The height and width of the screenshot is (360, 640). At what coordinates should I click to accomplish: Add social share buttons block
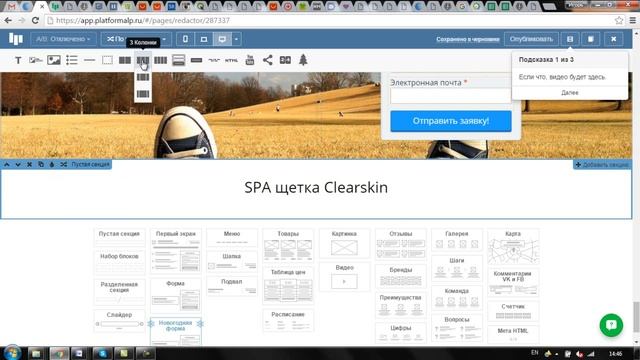(x=268, y=60)
